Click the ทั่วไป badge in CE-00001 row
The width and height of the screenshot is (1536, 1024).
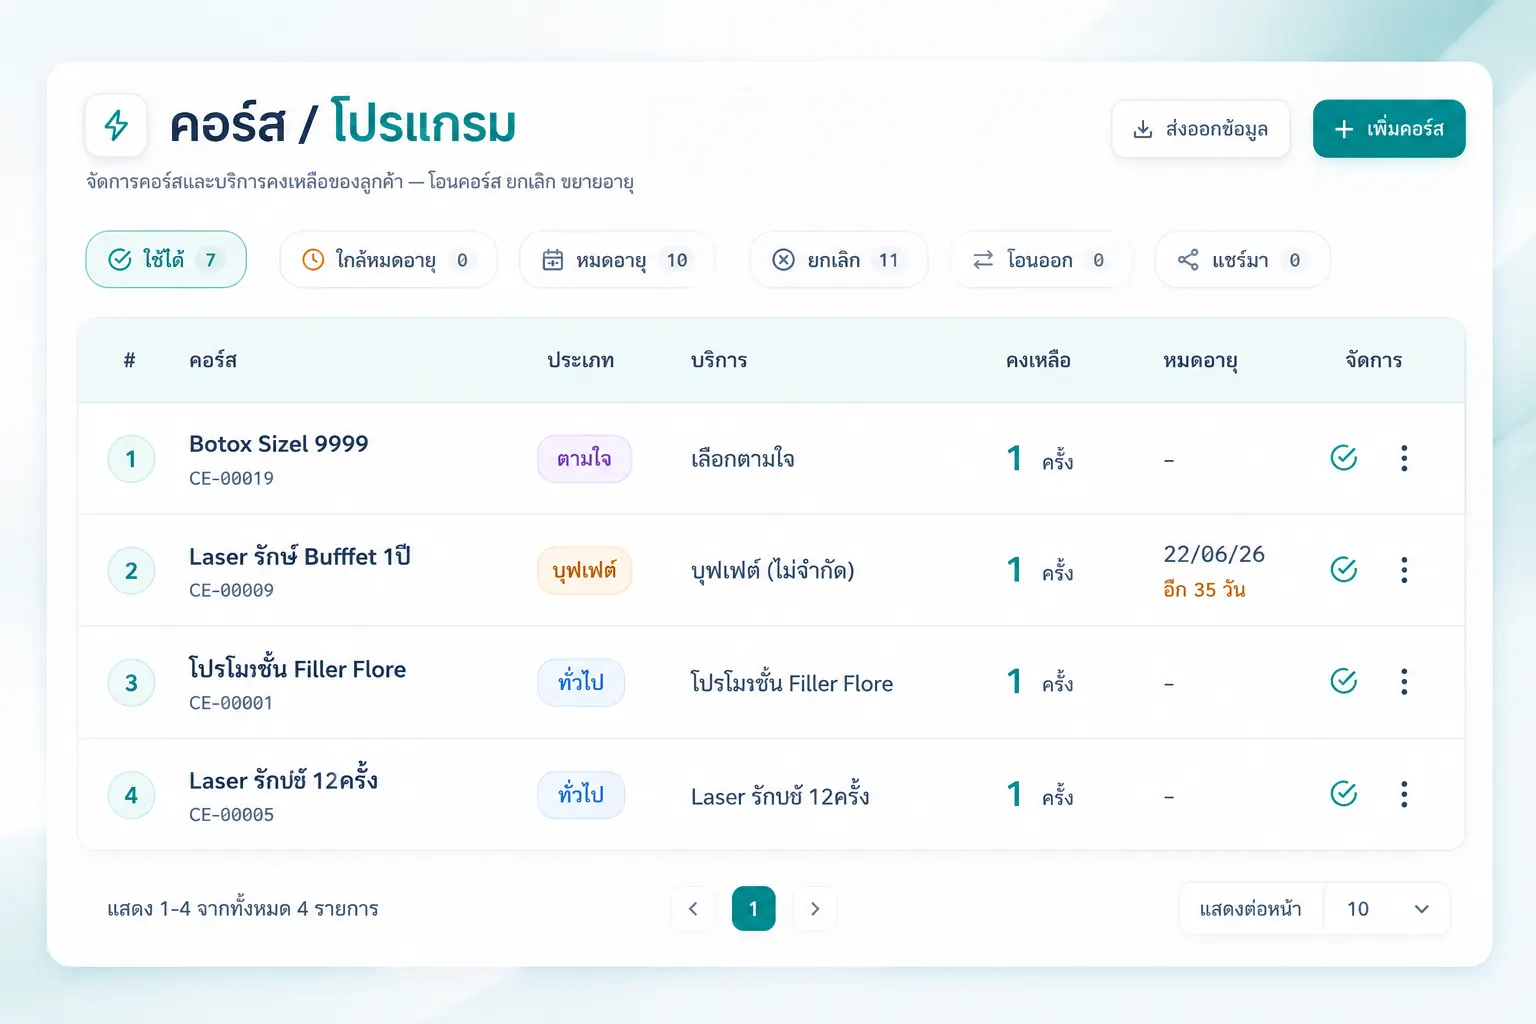[581, 683]
